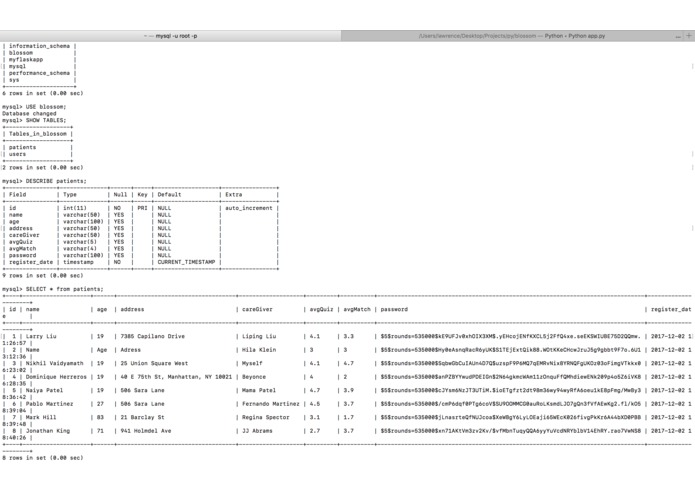Click the CURRENT_TIMESTAMP default value
The image size is (695, 494).
pyautogui.click(x=186, y=262)
